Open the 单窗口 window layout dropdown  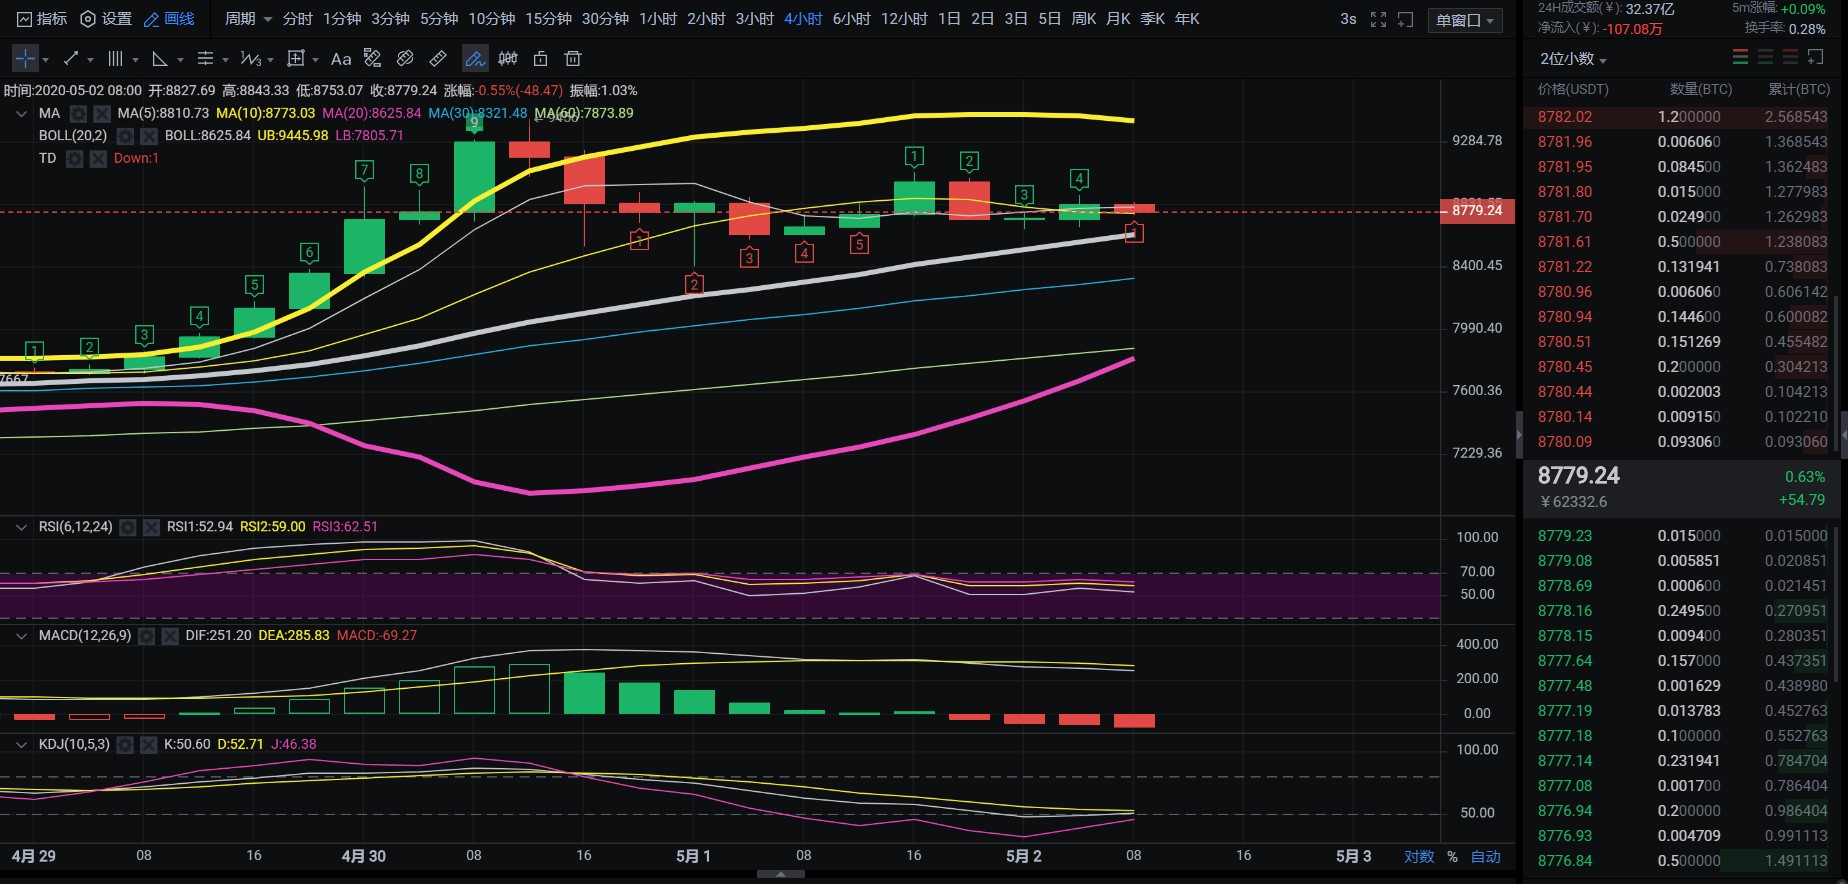click(x=1465, y=20)
